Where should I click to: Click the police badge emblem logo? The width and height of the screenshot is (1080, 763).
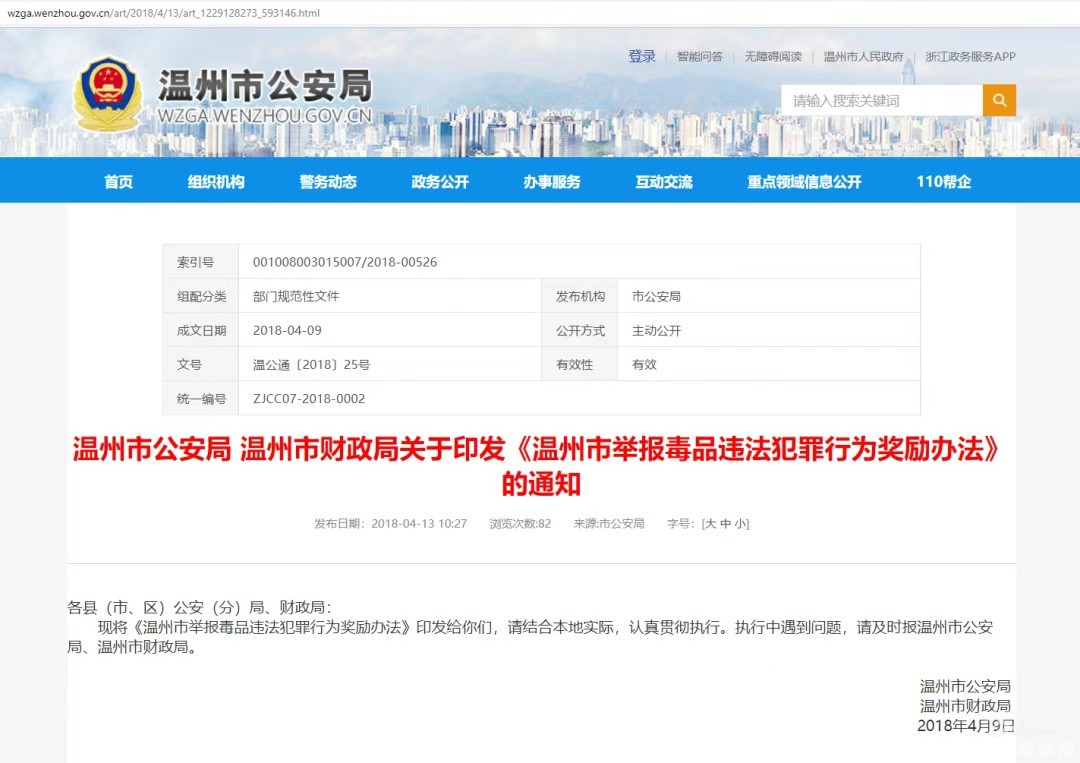point(107,94)
